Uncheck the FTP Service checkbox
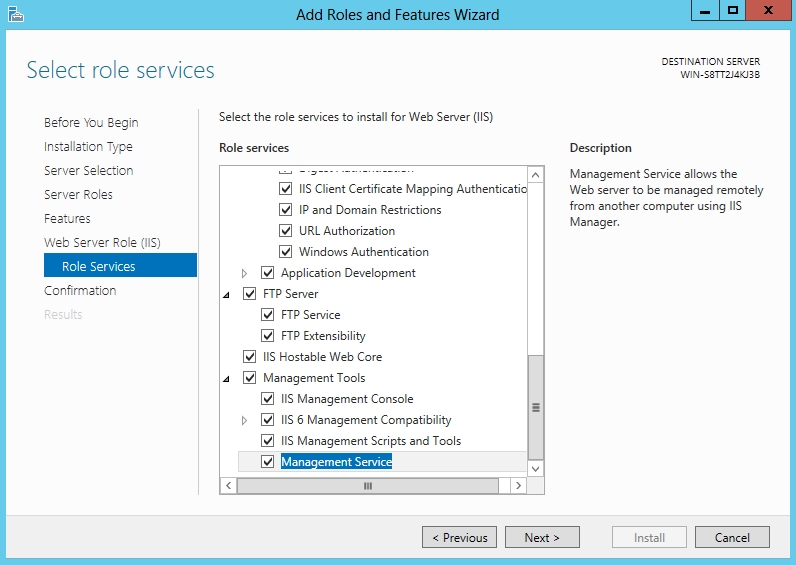Viewport: 796px width, 565px height. coord(268,315)
